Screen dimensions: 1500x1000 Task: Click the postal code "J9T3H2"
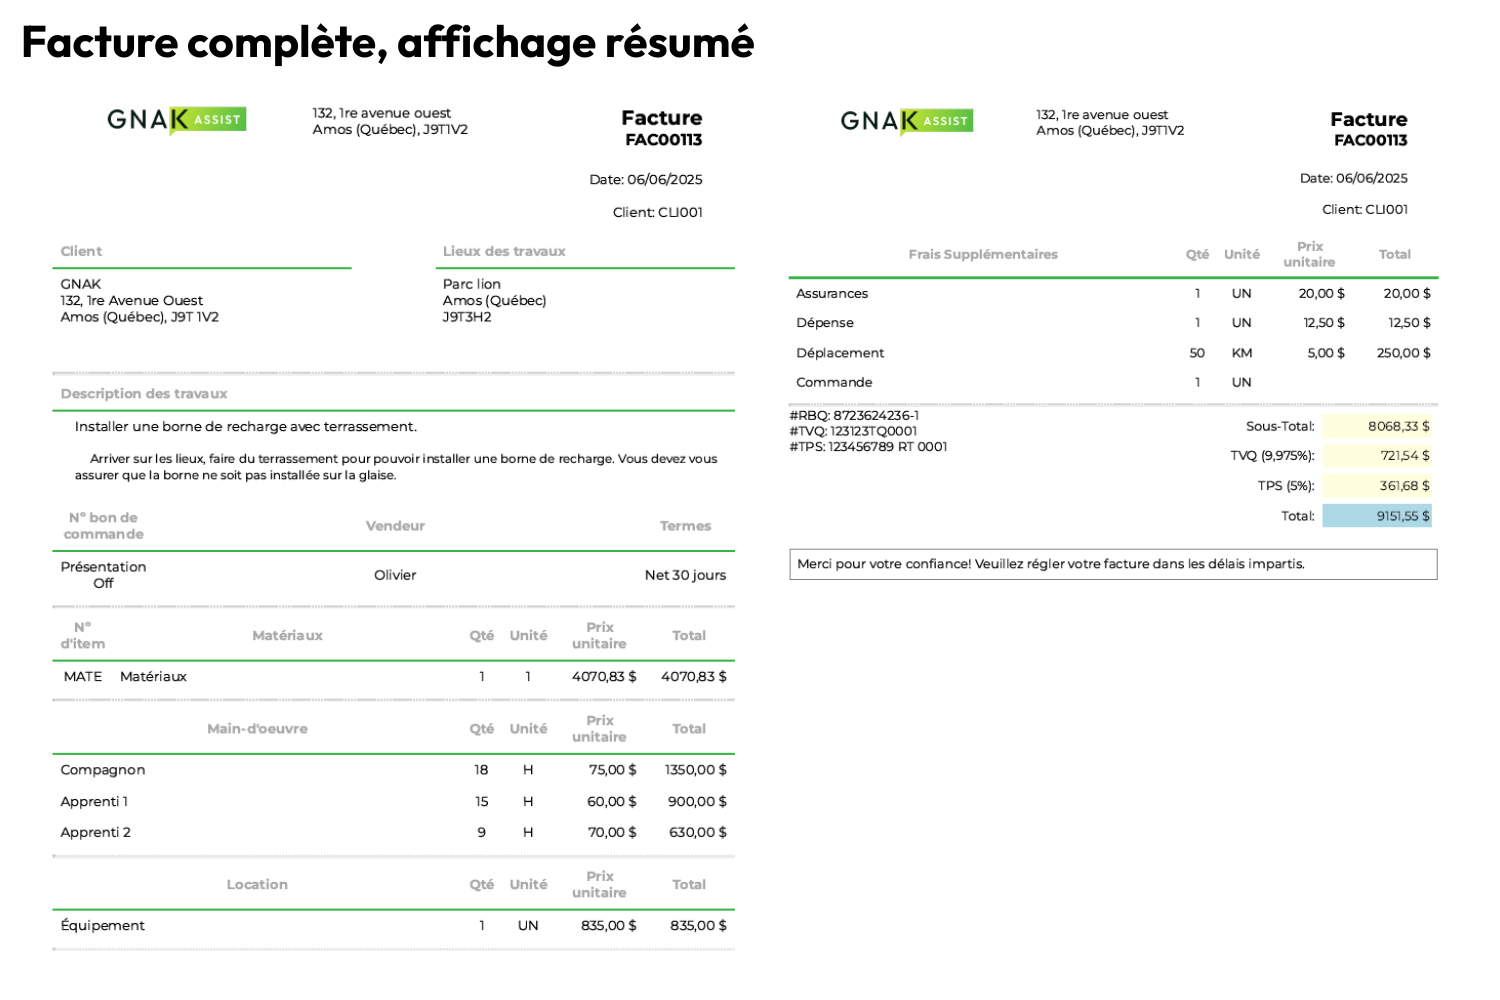click(467, 317)
